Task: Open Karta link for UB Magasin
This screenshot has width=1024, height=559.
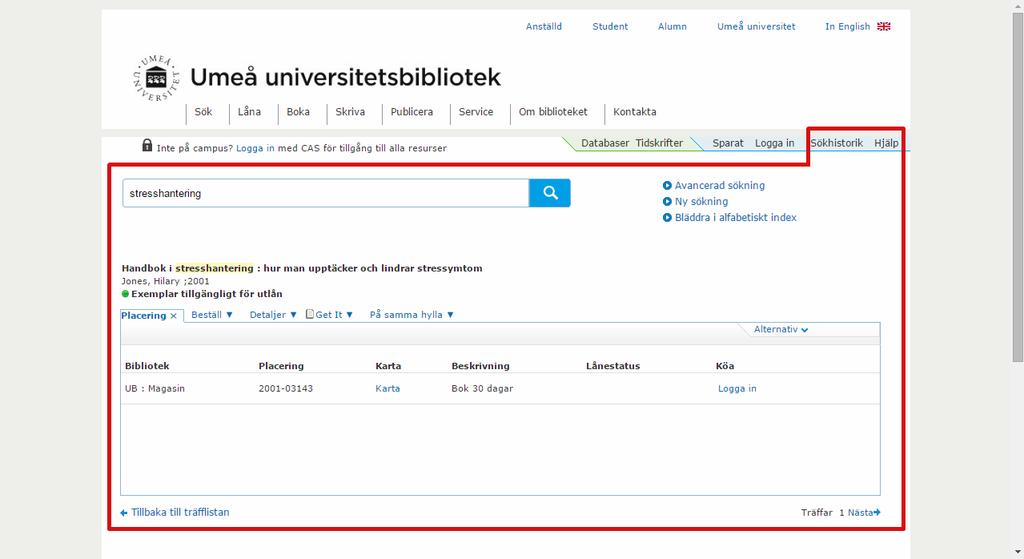Action: click(387, 389)
